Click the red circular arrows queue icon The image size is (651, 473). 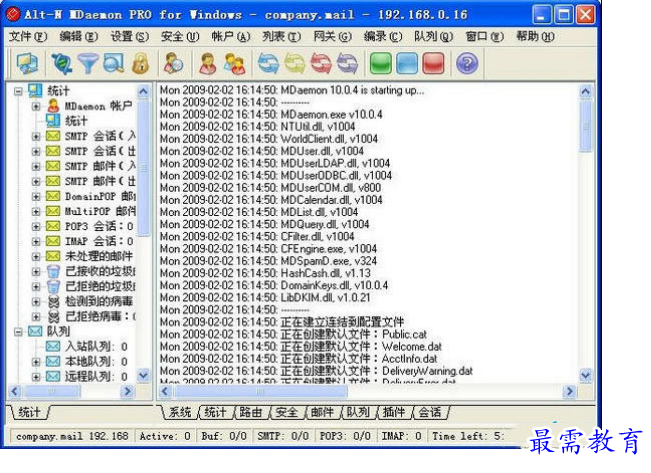point(321,64)
